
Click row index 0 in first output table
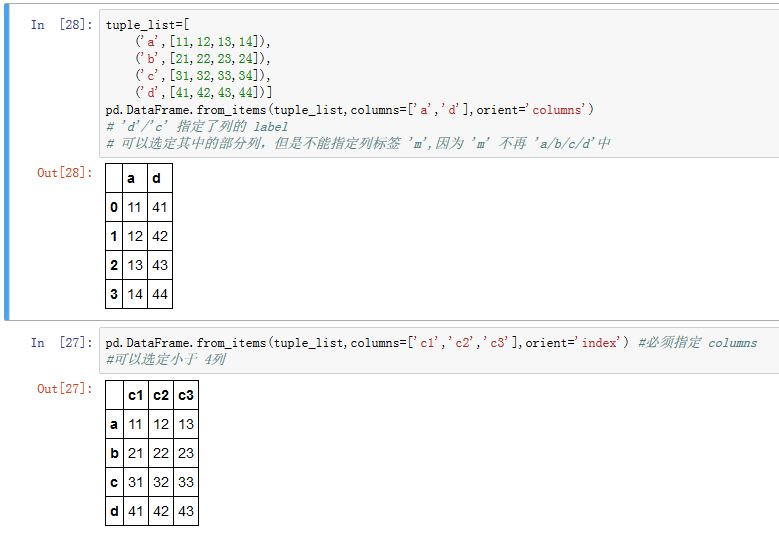tap(113, 207)
